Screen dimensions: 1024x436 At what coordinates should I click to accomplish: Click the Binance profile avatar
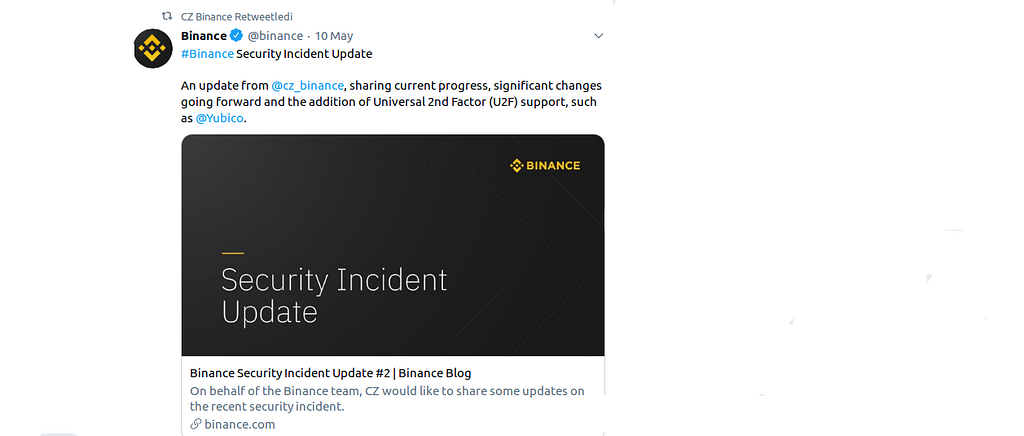tap(153, 49)
